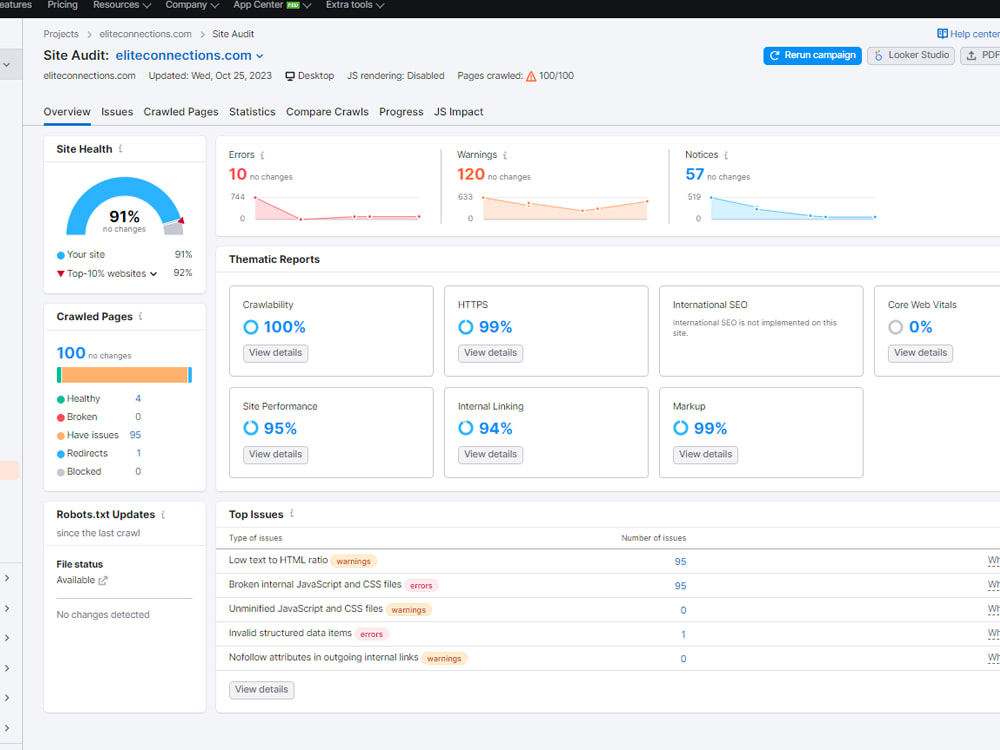Viewport: 1000px width, 750px height.
Task: Open the Help center link
Action: pyautogui.click(x=968, y=34)
